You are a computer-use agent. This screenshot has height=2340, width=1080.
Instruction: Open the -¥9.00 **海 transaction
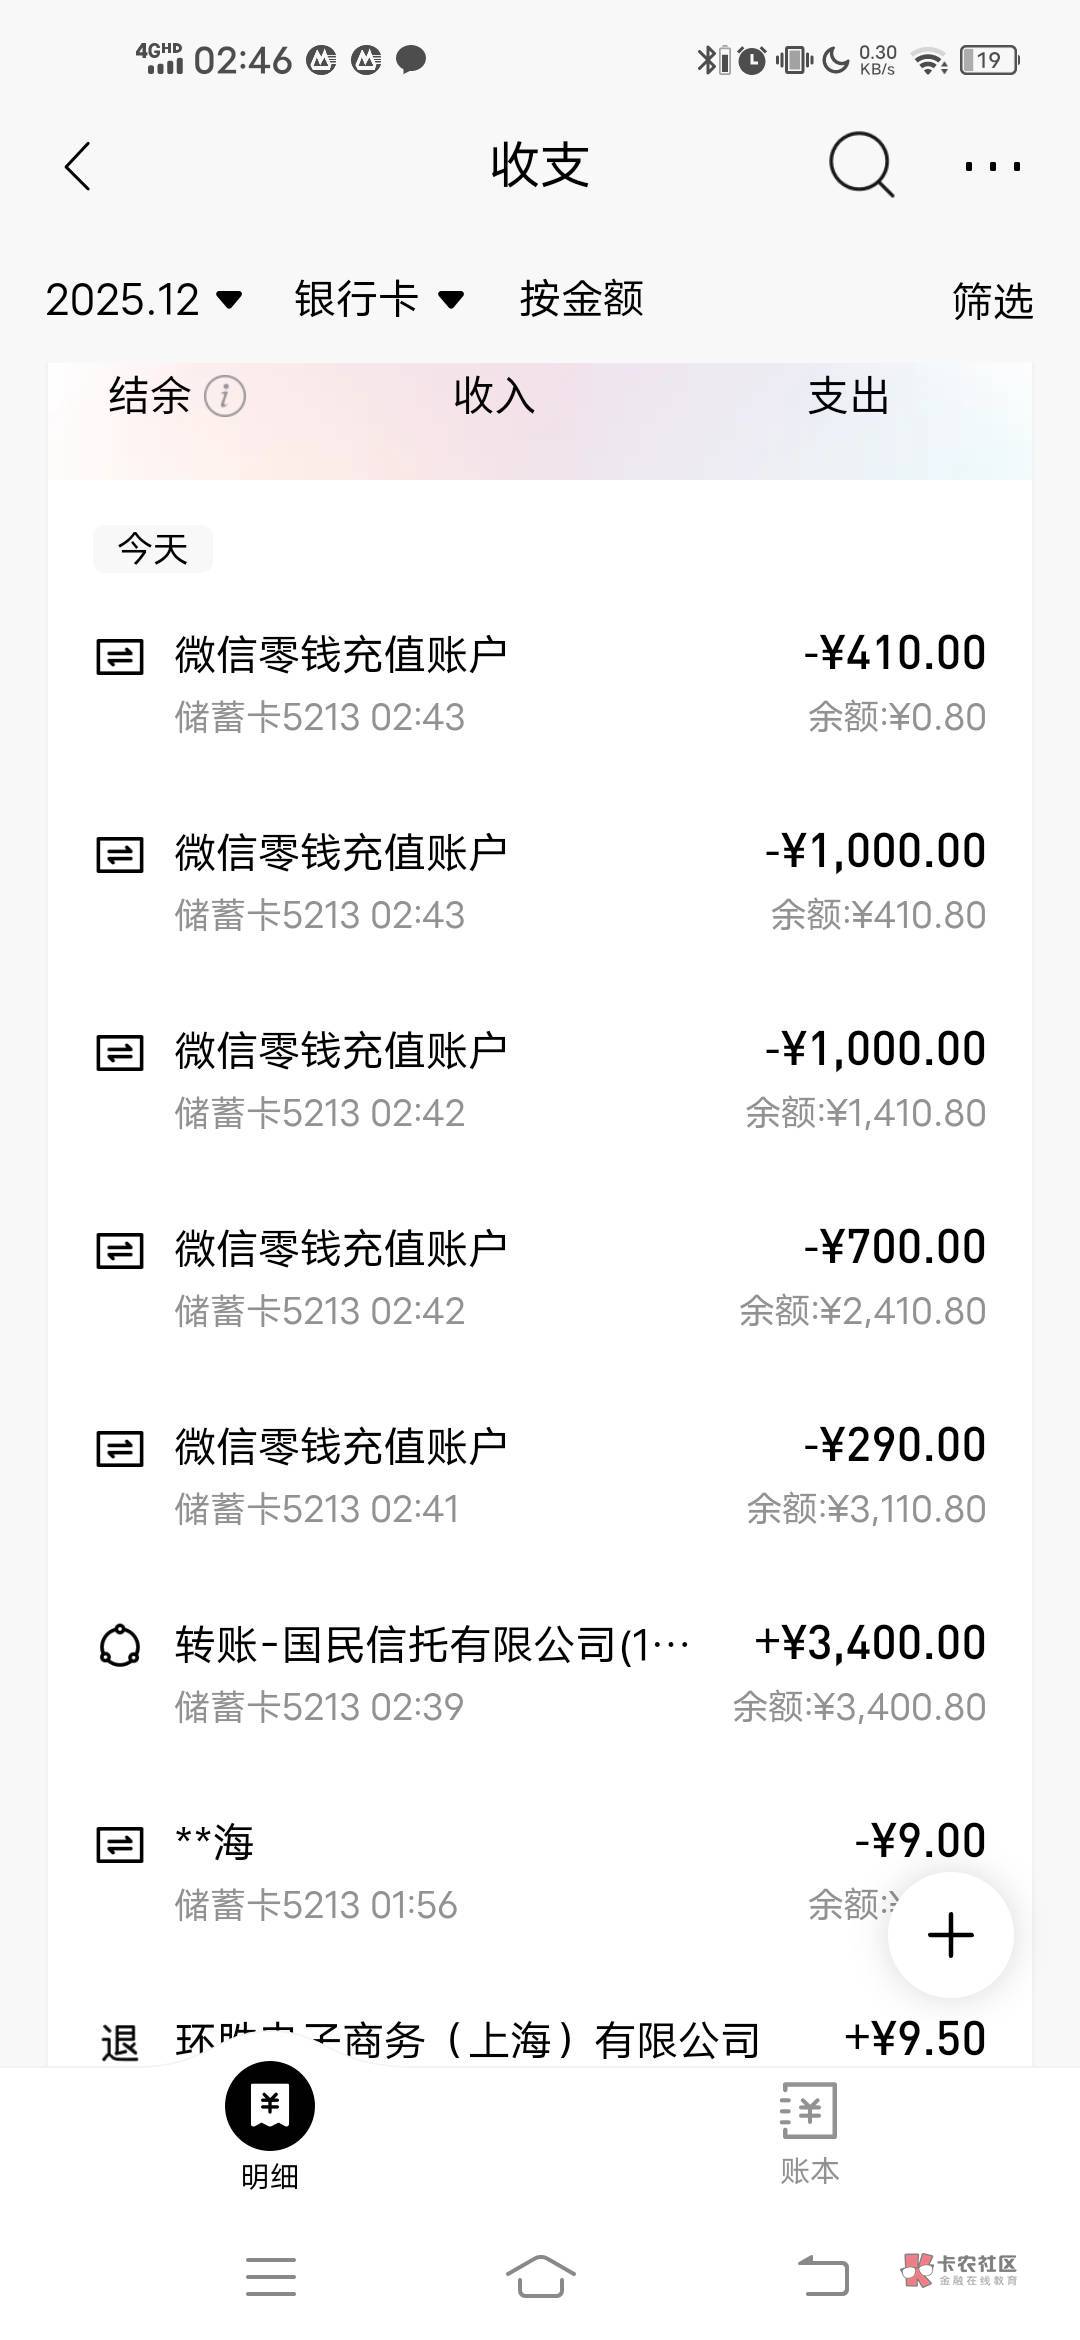480,1873
